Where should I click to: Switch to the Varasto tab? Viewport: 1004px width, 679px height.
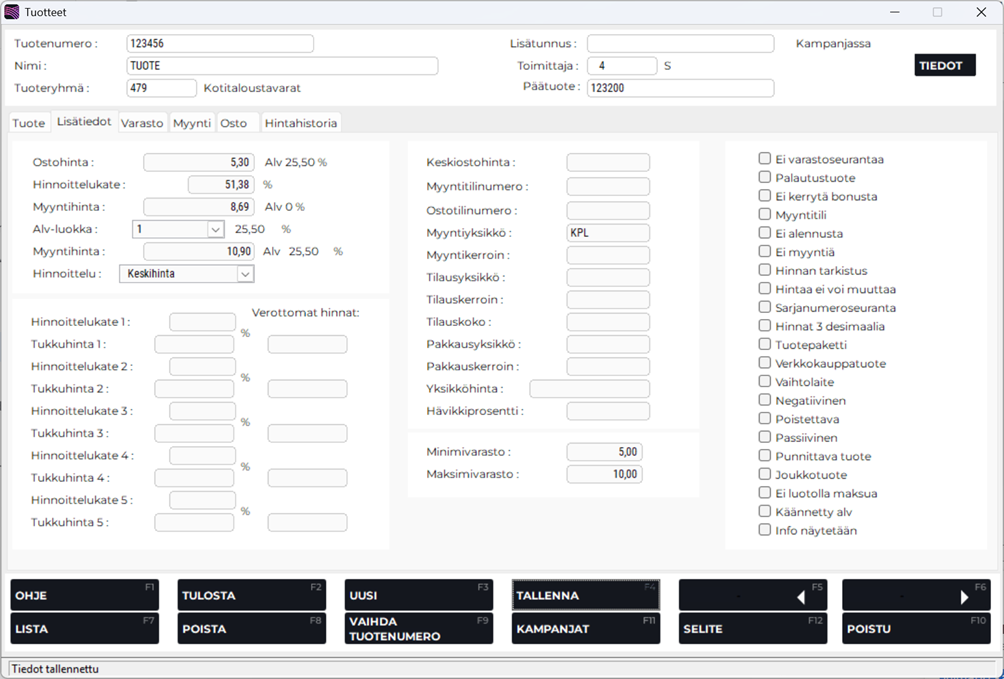click(143, 123)
